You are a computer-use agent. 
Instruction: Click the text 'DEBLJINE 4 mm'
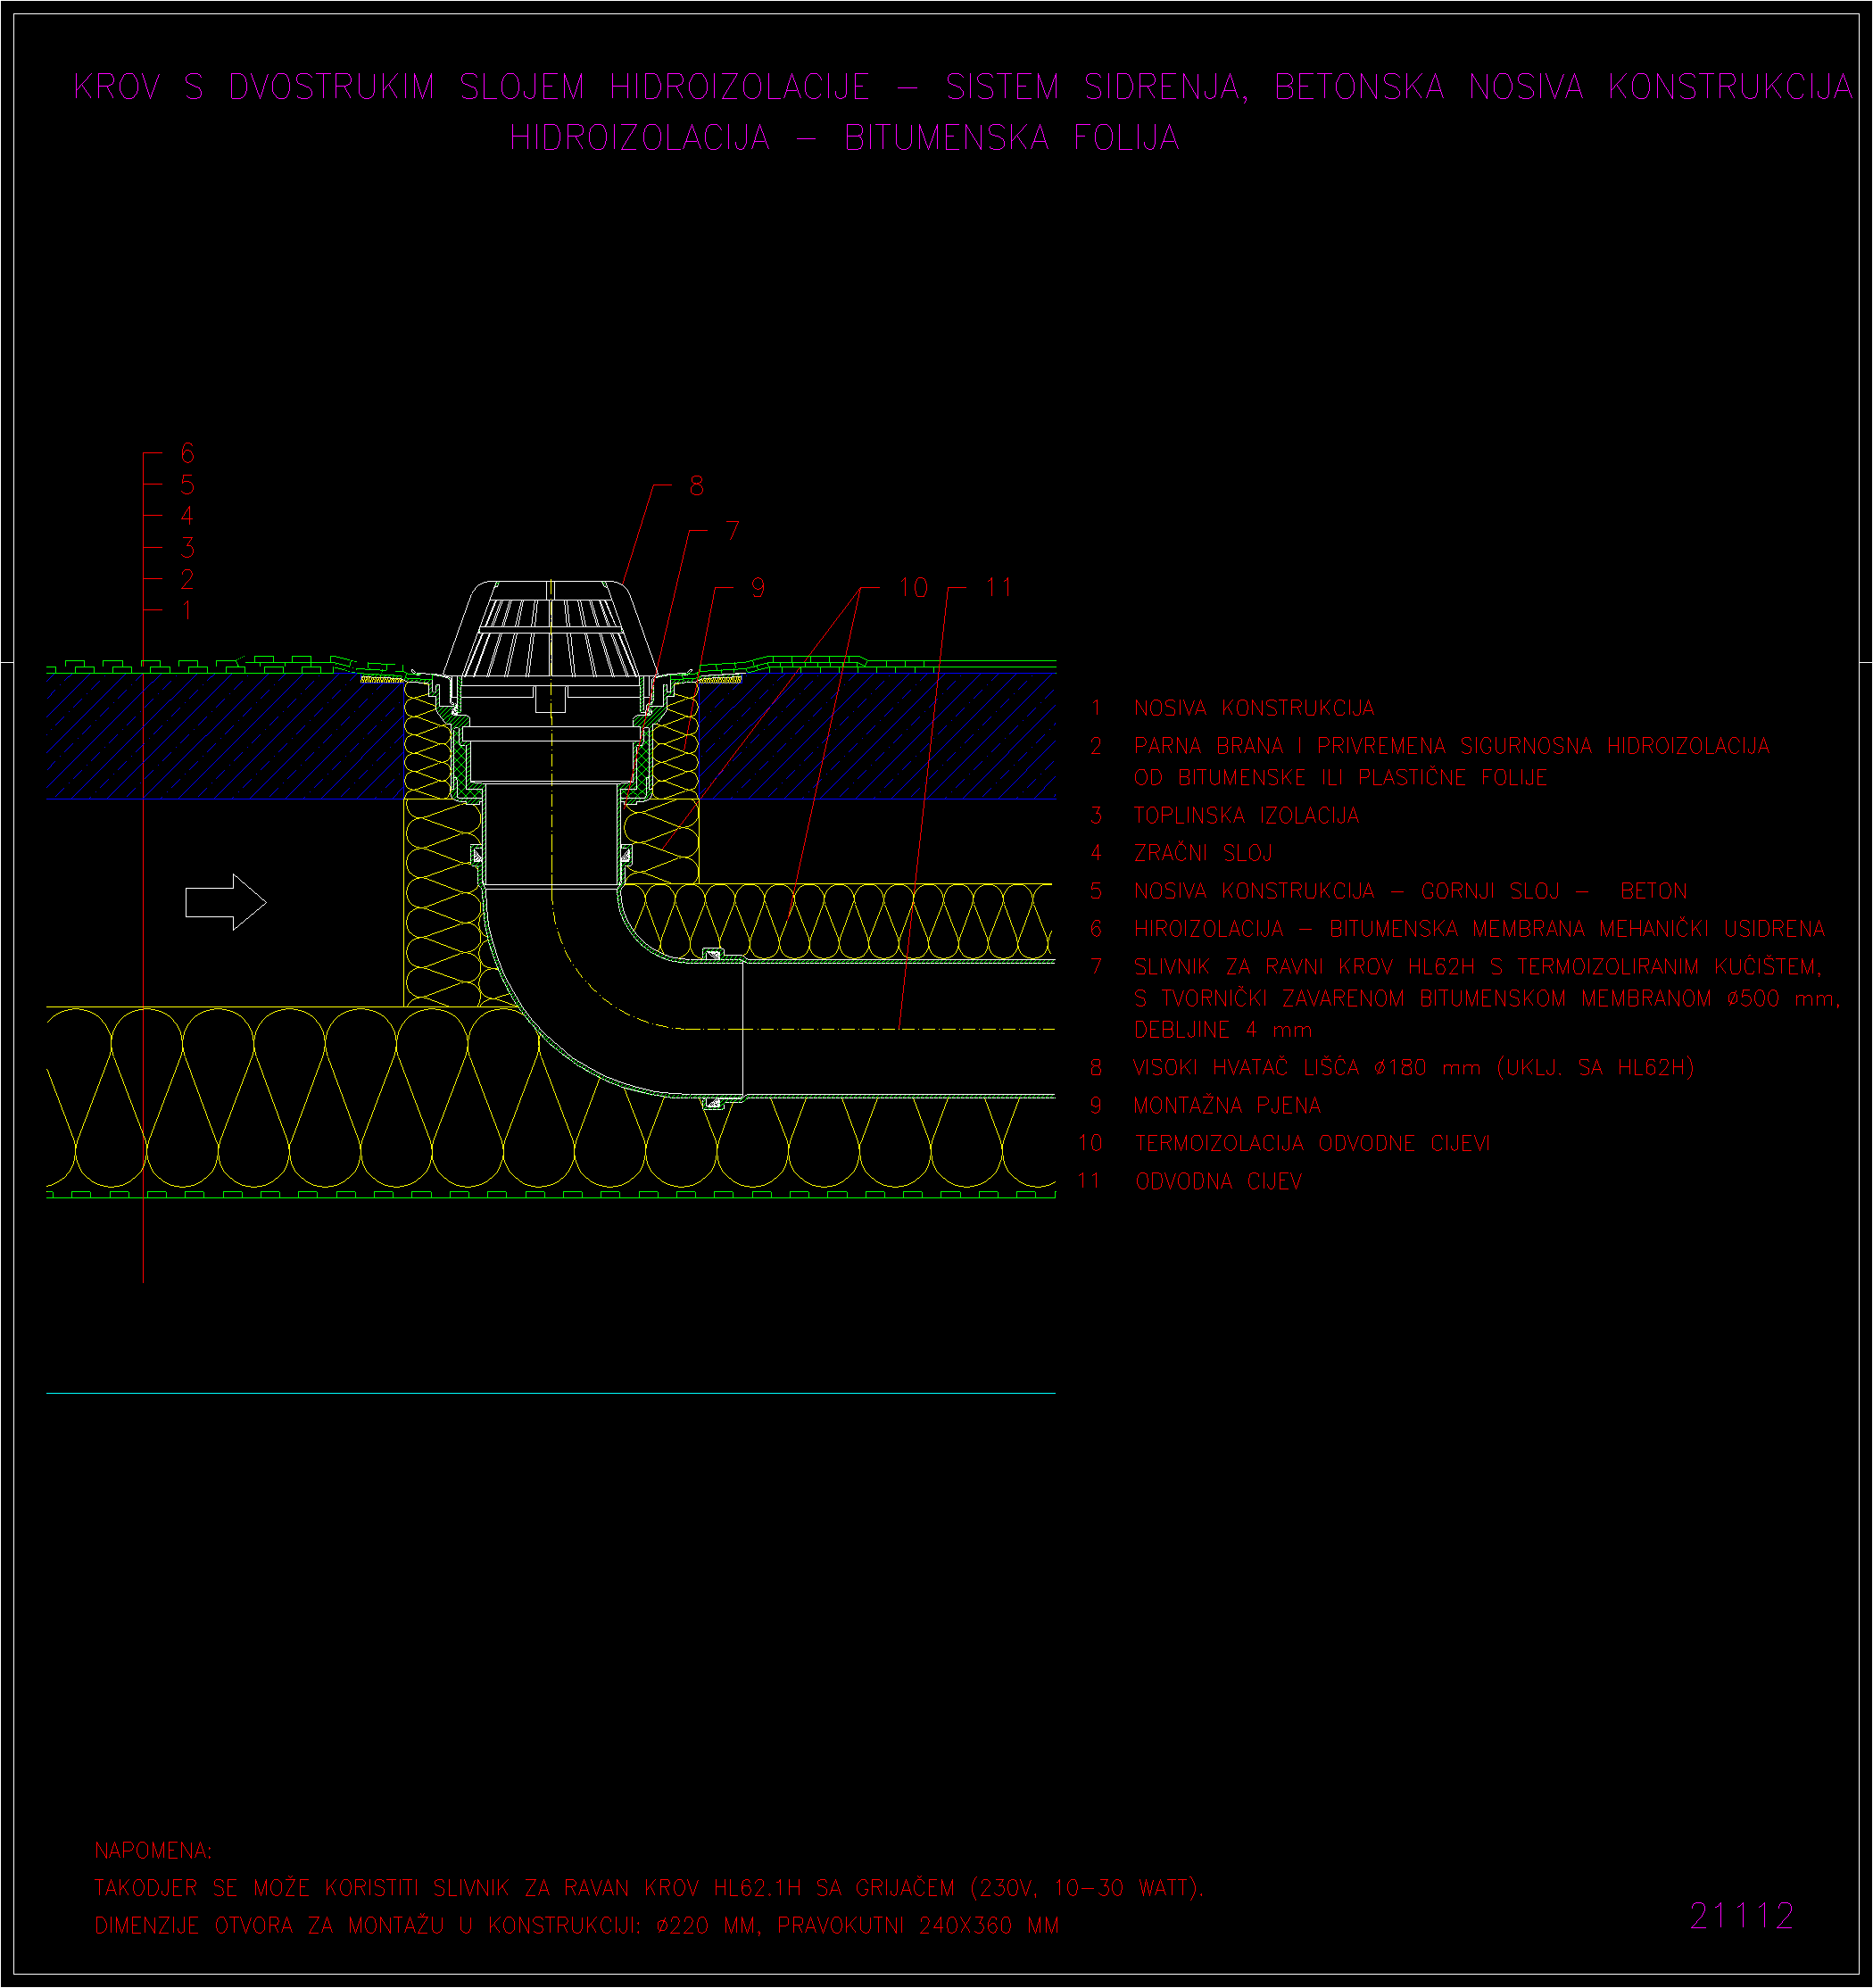(x=1222, y=1030)
